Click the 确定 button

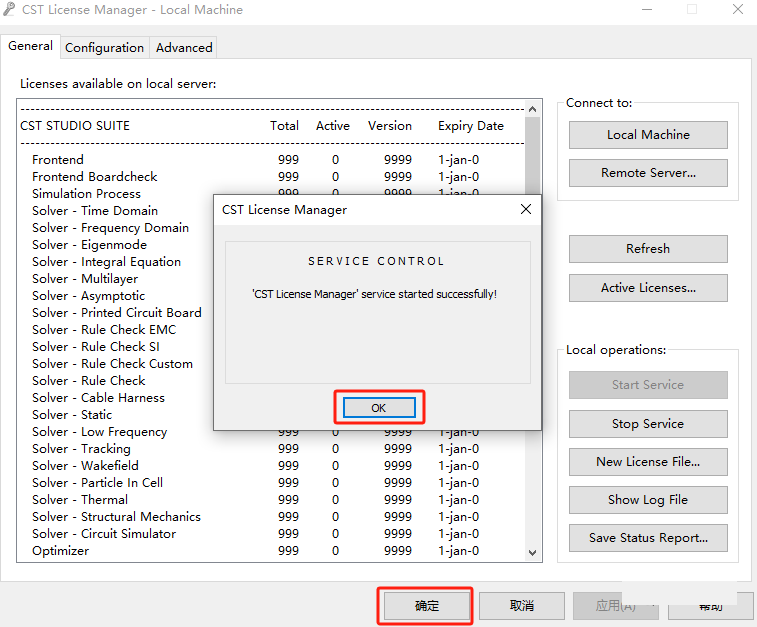(x=427, y=606)
